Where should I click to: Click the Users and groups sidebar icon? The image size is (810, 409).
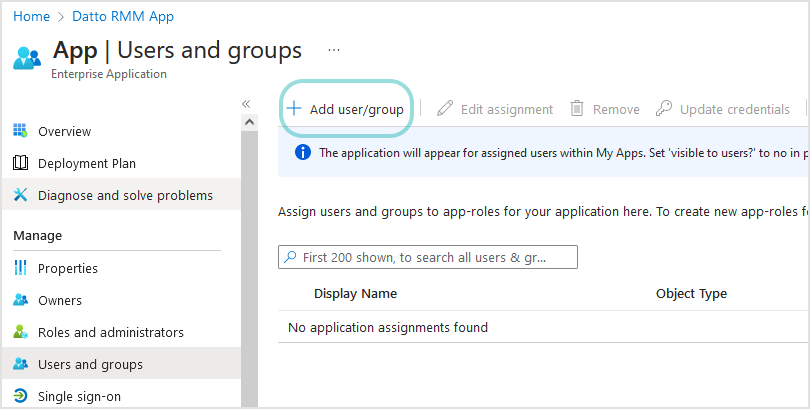point(20,364)
